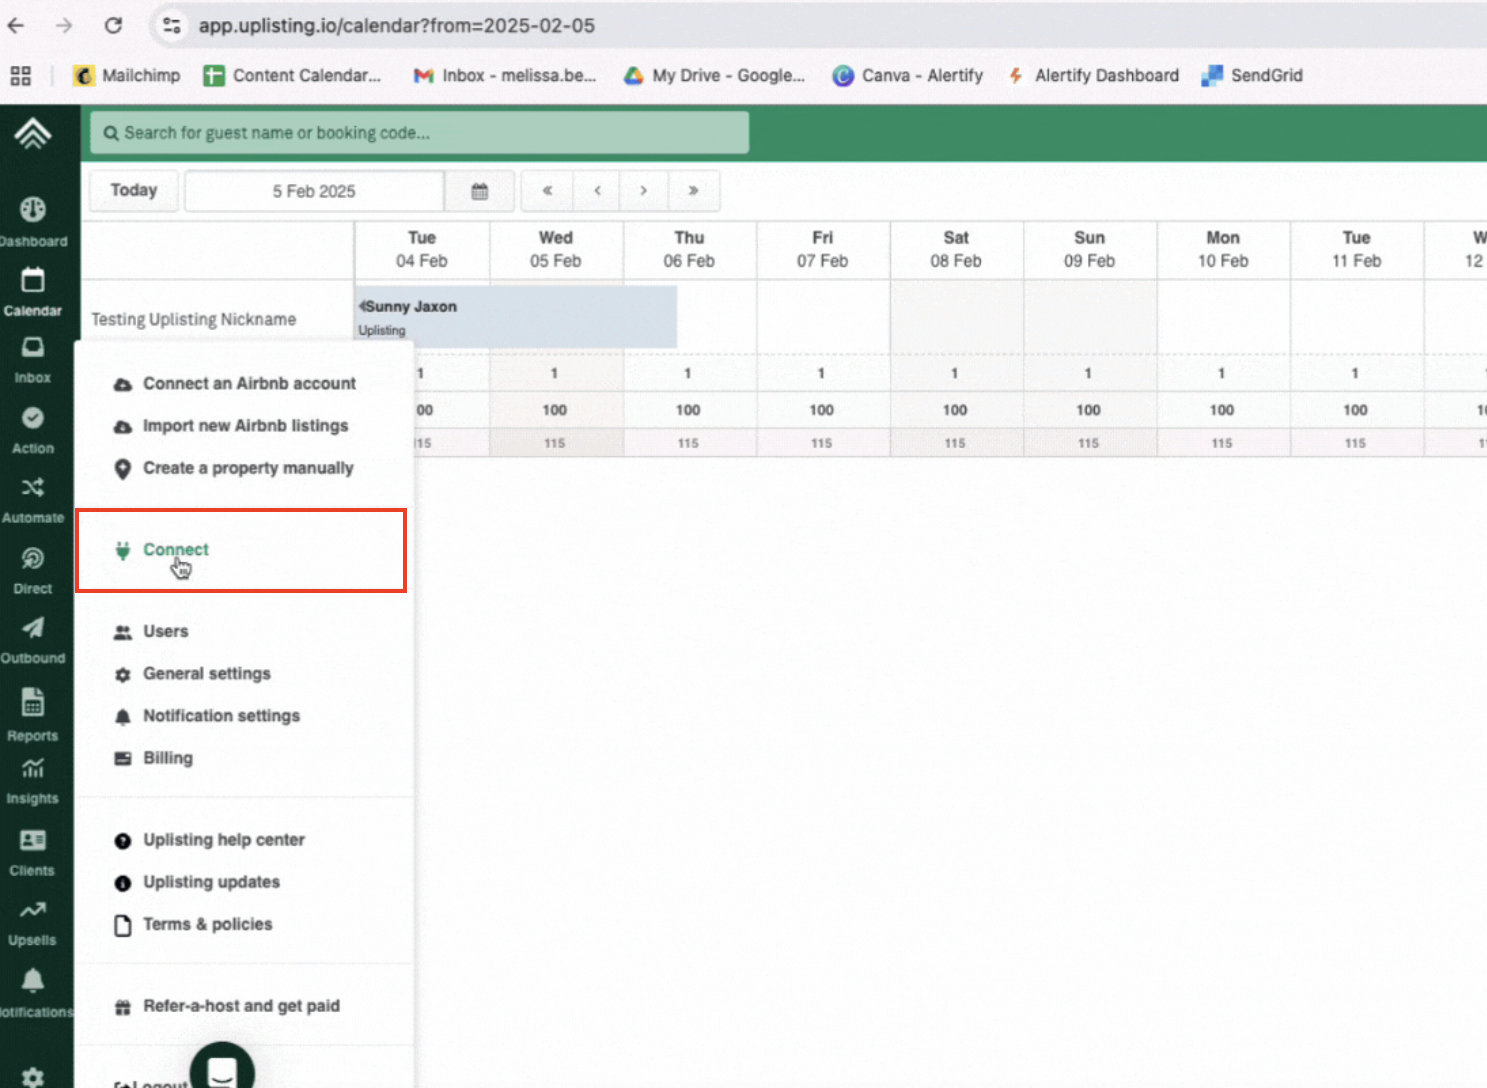1487x1088 pixels.
Task: Open the Automate shuffle icon
Action: click(x=33, y=488)
